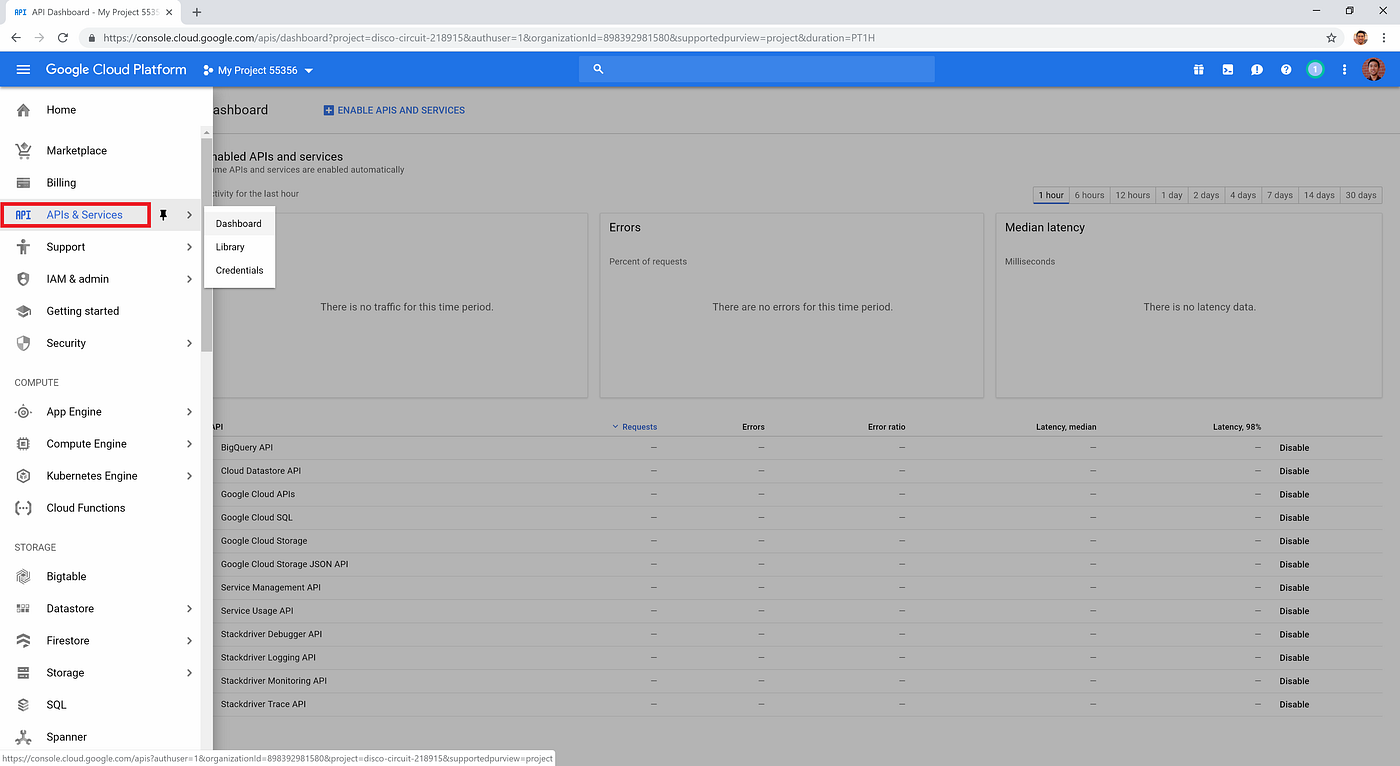Screen dimensions: 1400x766
Task: Open Credentials from the APIs submenu
Action: (x=239, y=270)
